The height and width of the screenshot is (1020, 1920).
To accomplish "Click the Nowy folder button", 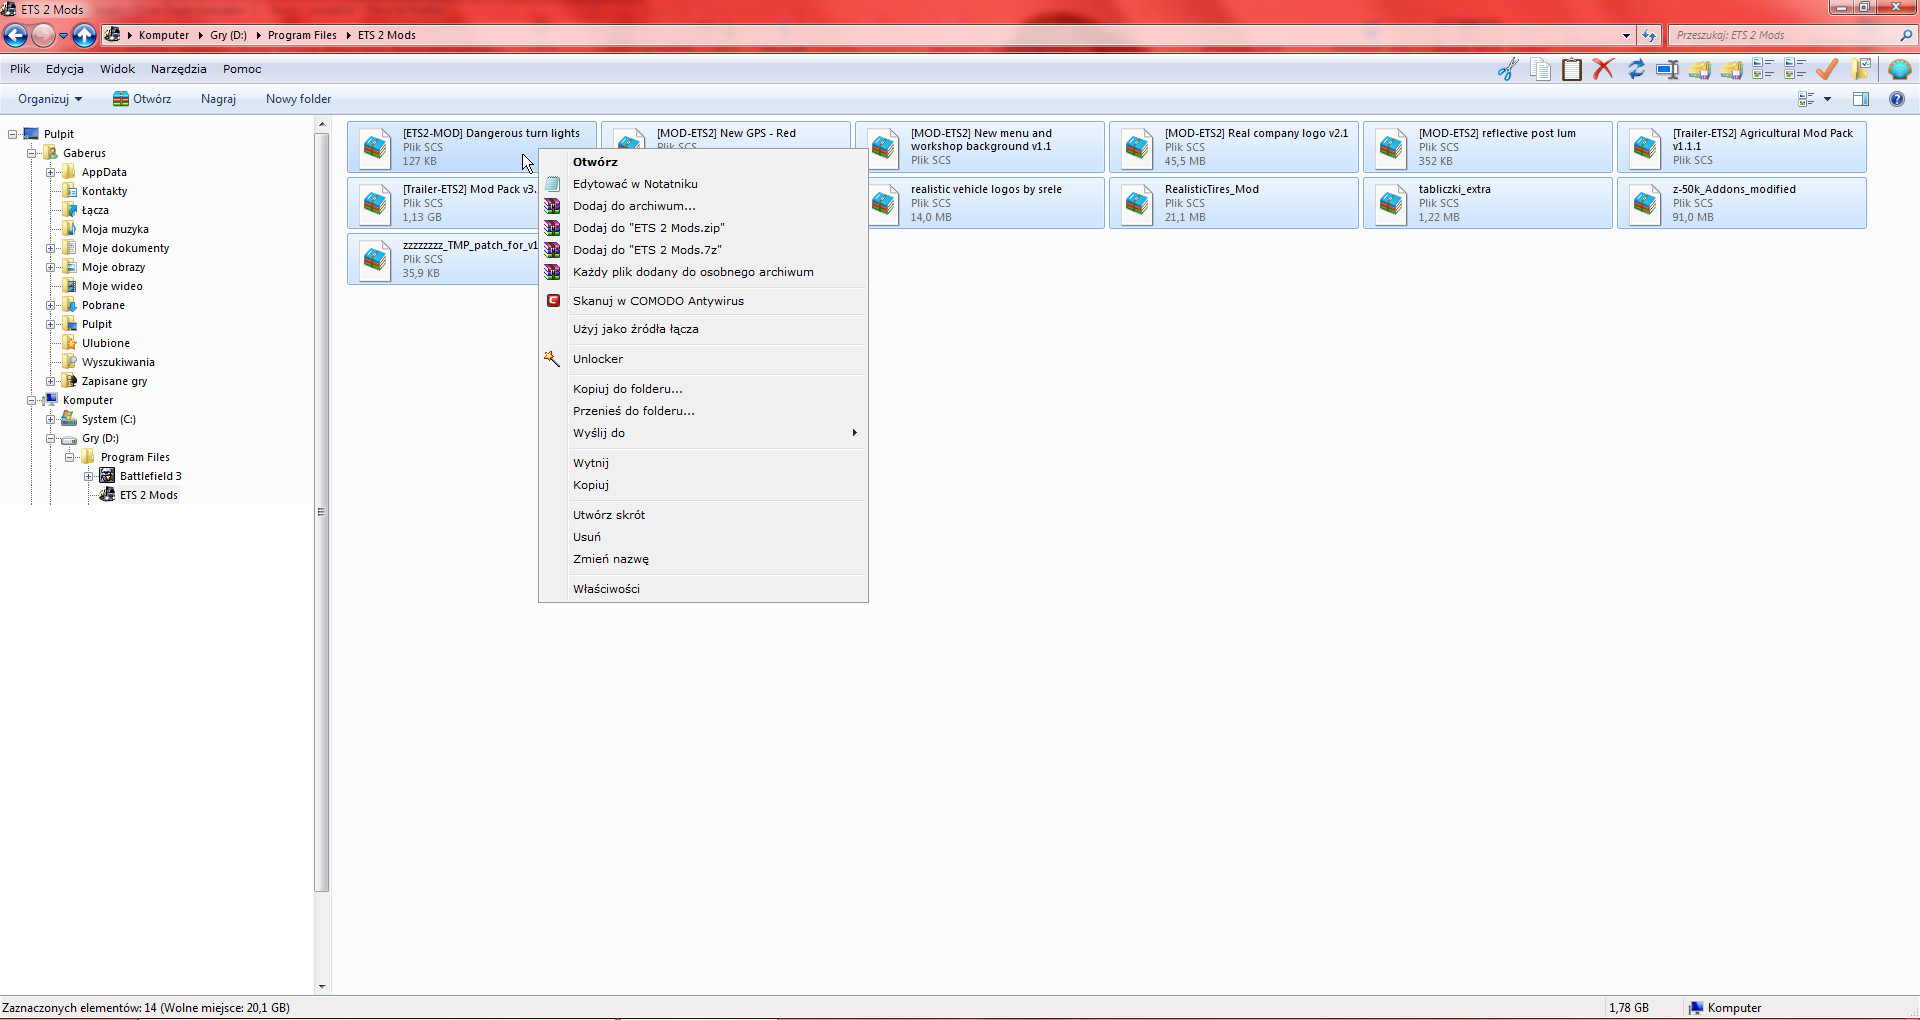I will coord(298,99).
